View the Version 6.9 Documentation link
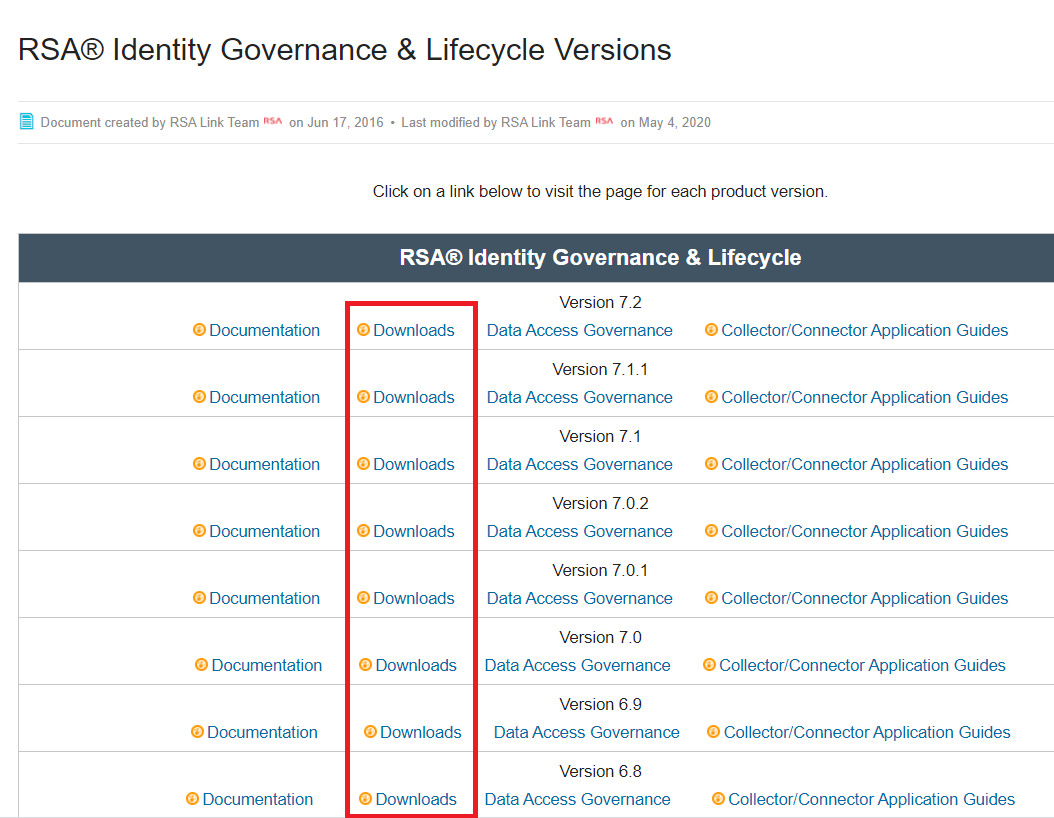Image resolution: width=1054 pixels, height=818 pixels. point(262,732)
